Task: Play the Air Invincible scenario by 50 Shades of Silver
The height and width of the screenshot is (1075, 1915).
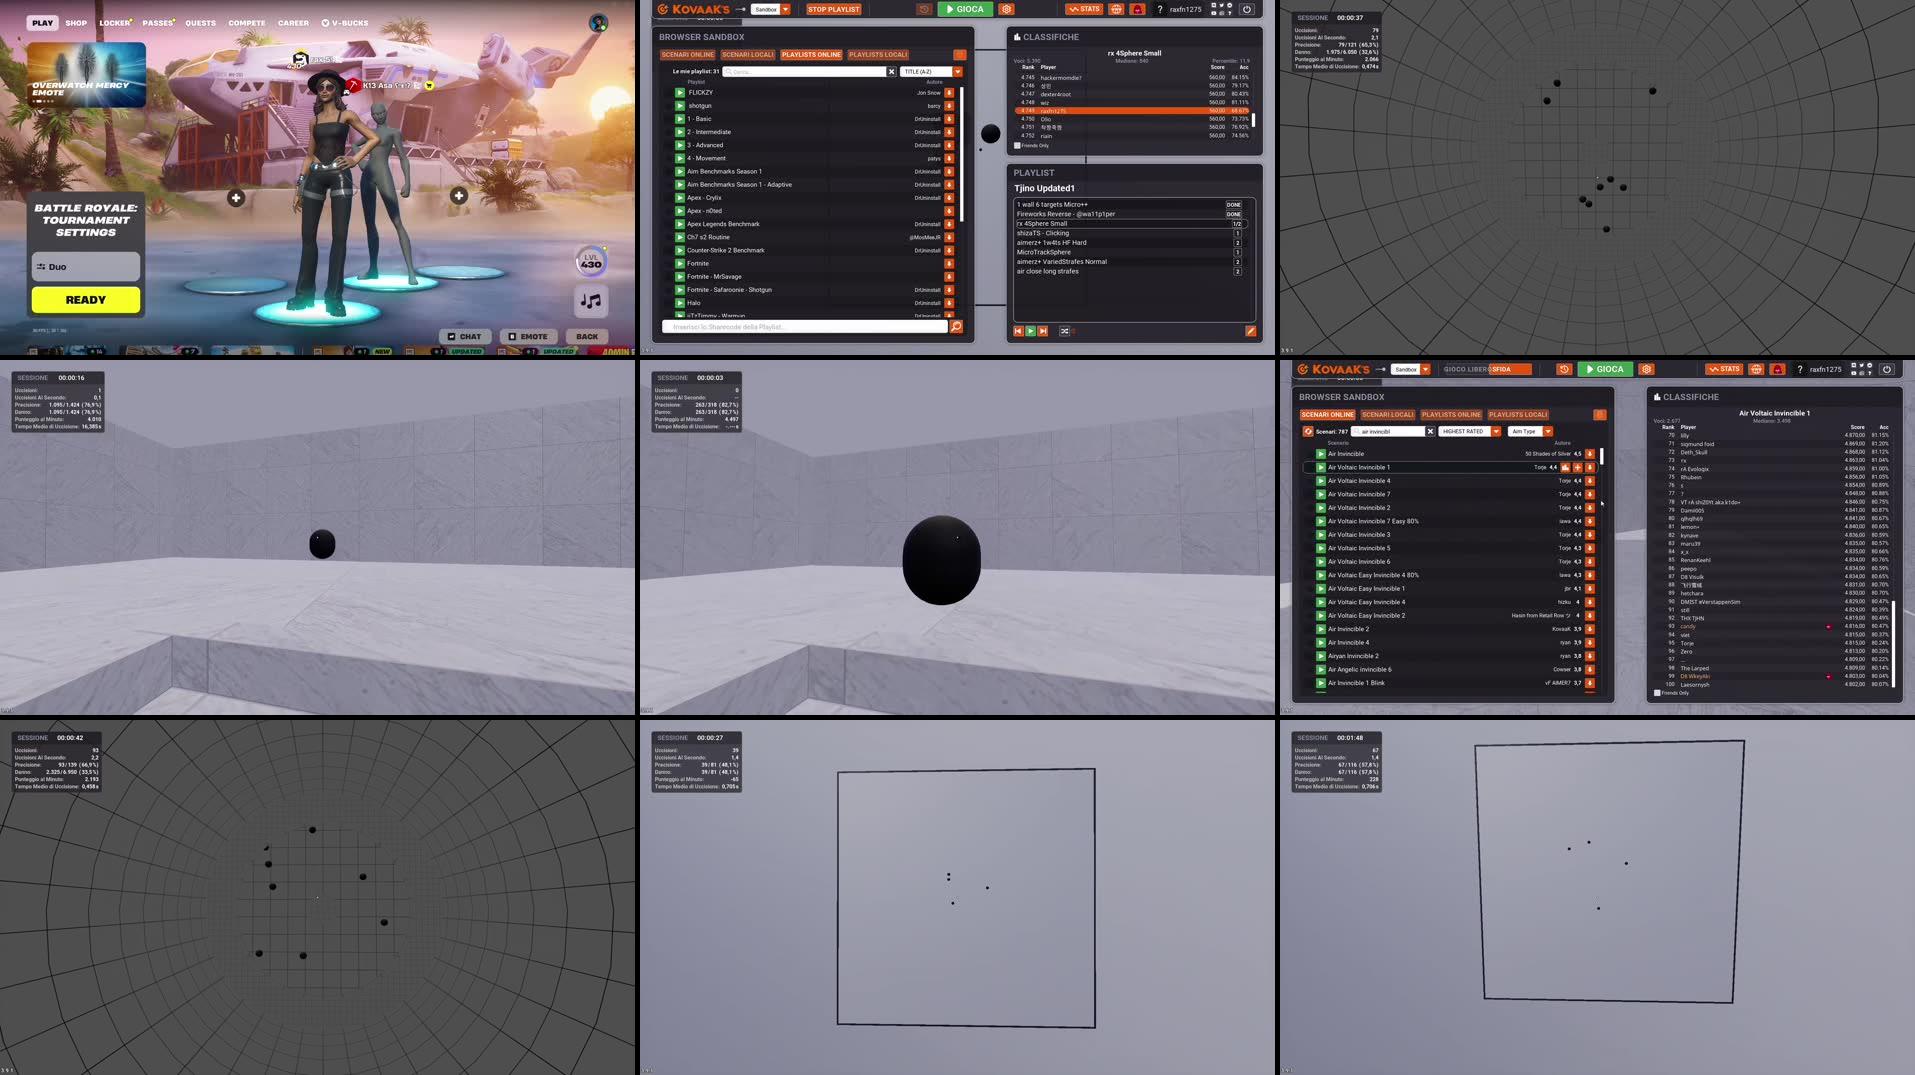Action: [x=1321, y=454]
